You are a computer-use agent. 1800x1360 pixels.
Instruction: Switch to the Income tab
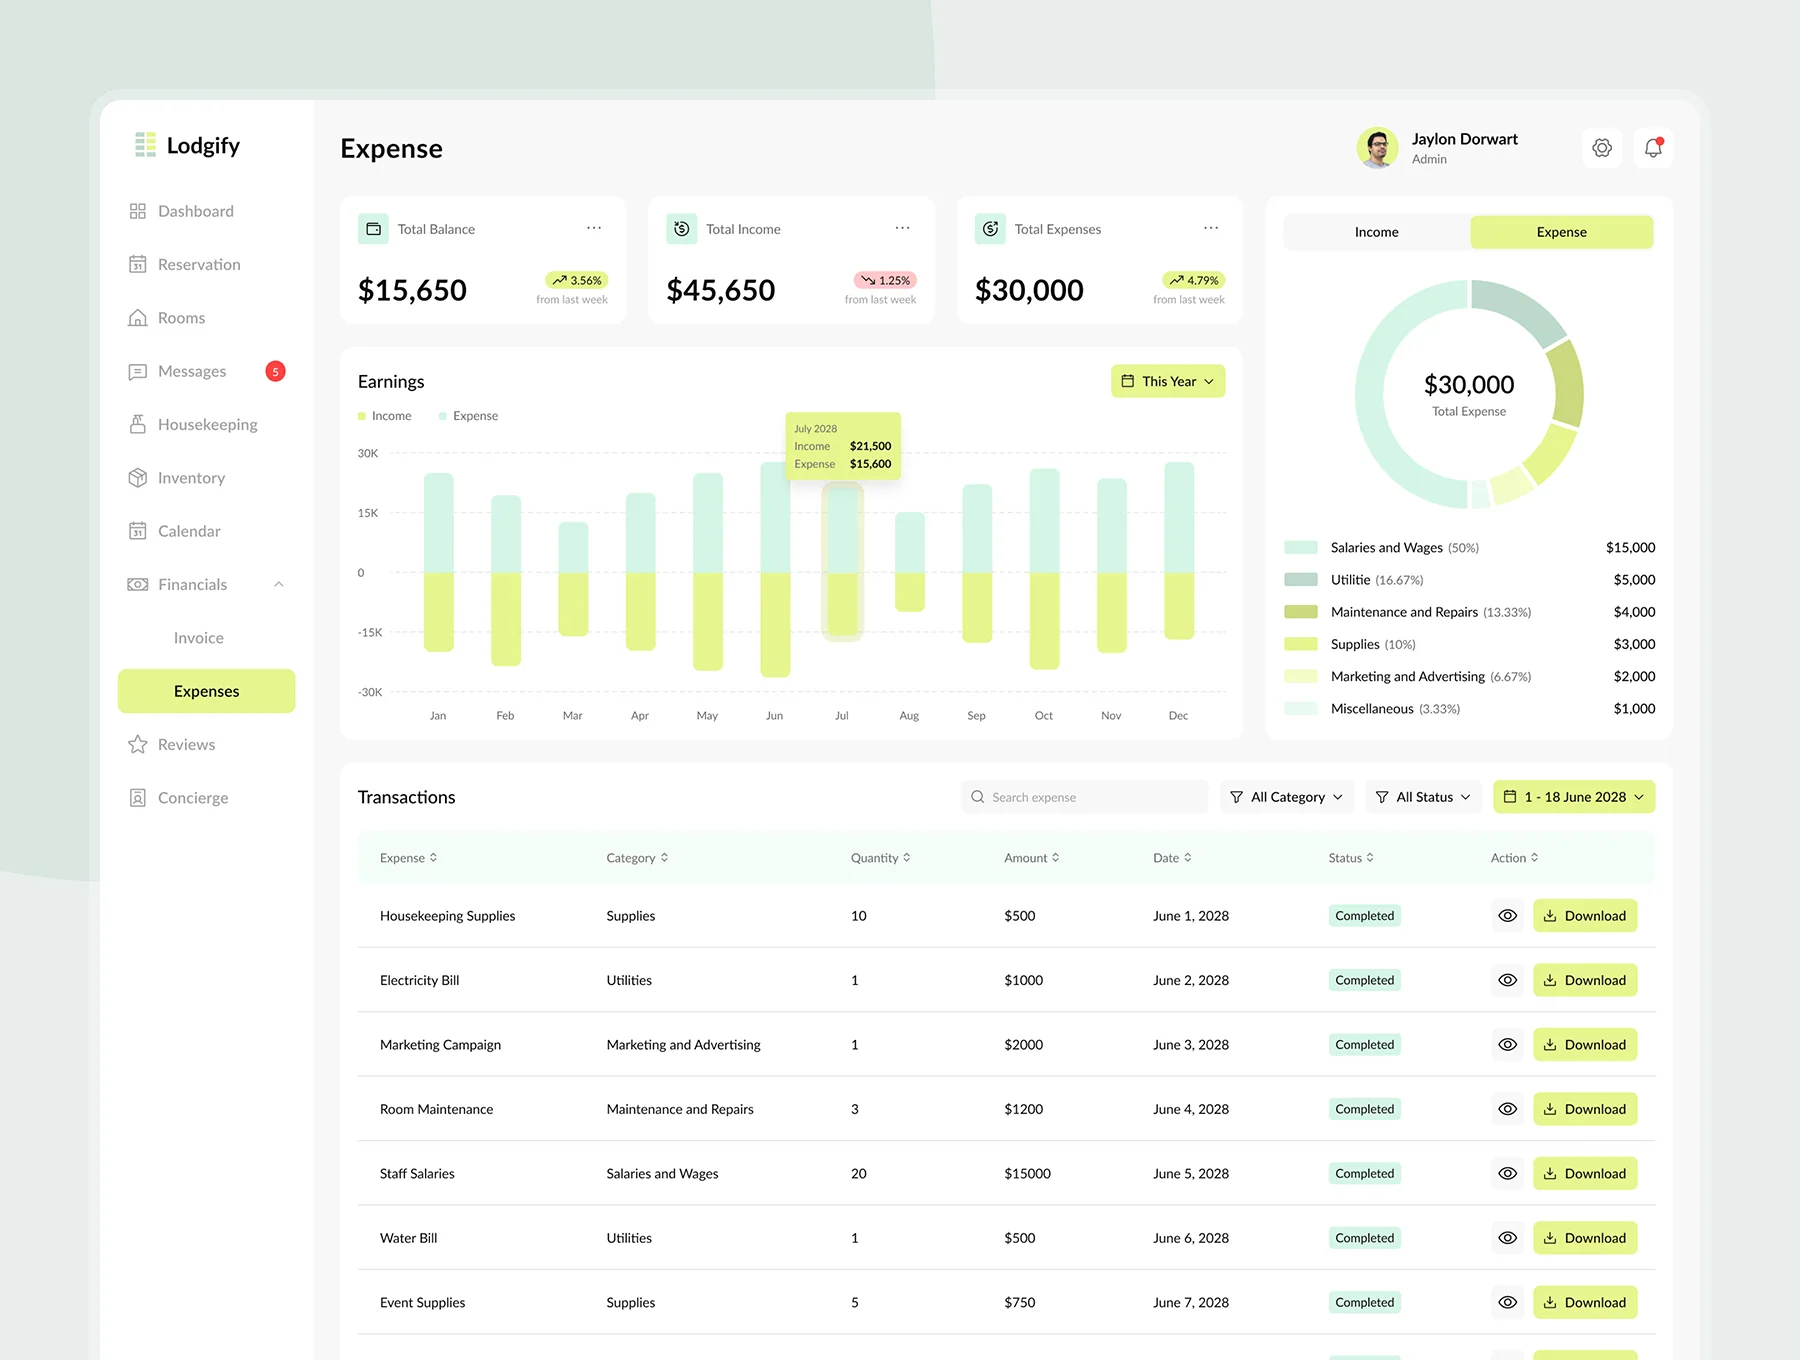(x=1377, y=232)
